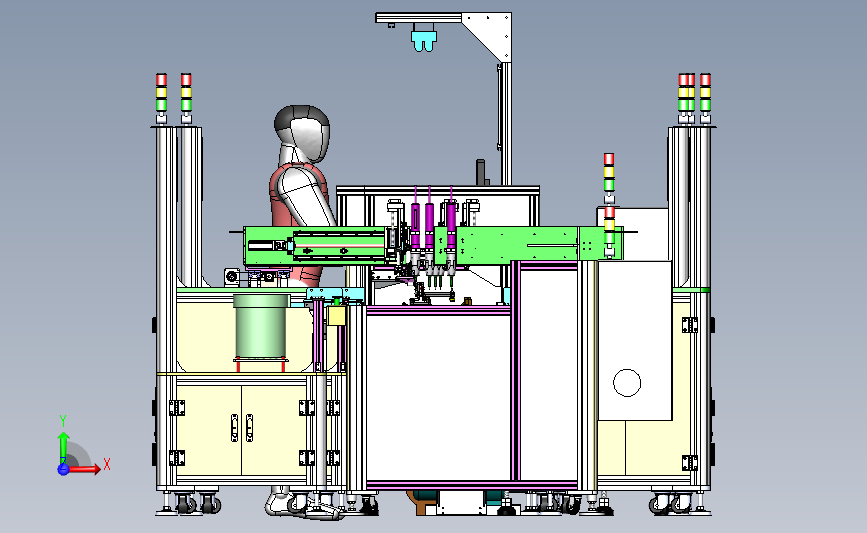Screen dimensions: 867x533
Task: Select the small yellow box beside the bin
Action: (x=336, y=316)
